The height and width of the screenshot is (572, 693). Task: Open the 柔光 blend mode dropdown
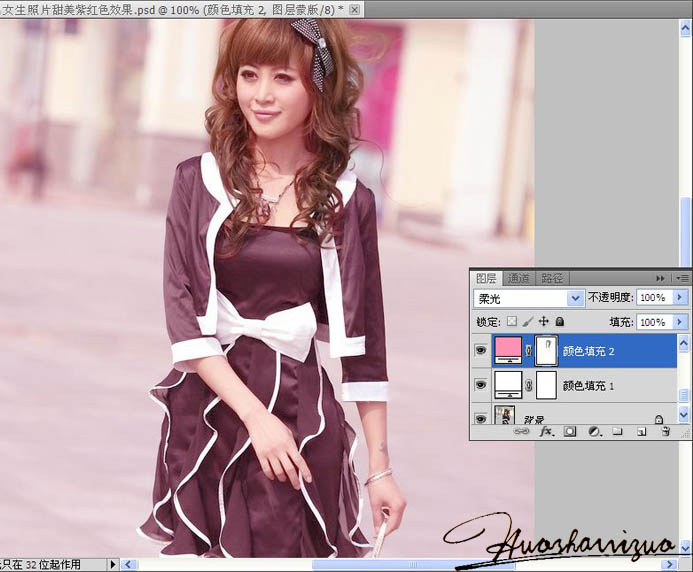[575, 298]
